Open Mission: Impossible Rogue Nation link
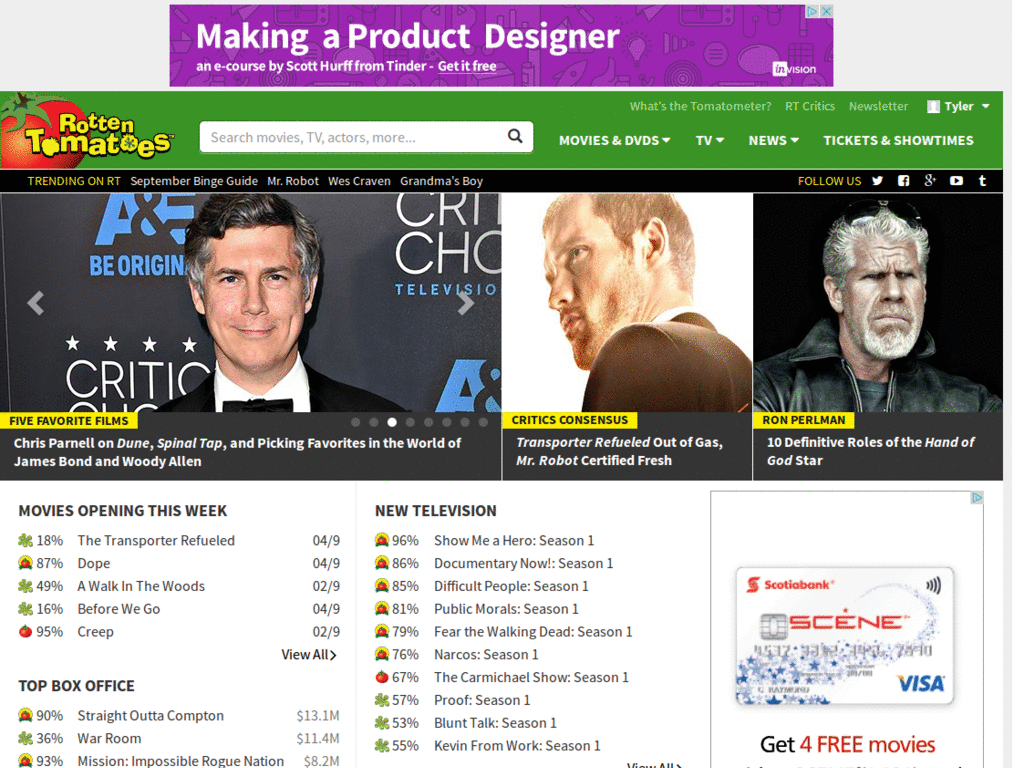Screen dimensions: 1024x768 180,761
